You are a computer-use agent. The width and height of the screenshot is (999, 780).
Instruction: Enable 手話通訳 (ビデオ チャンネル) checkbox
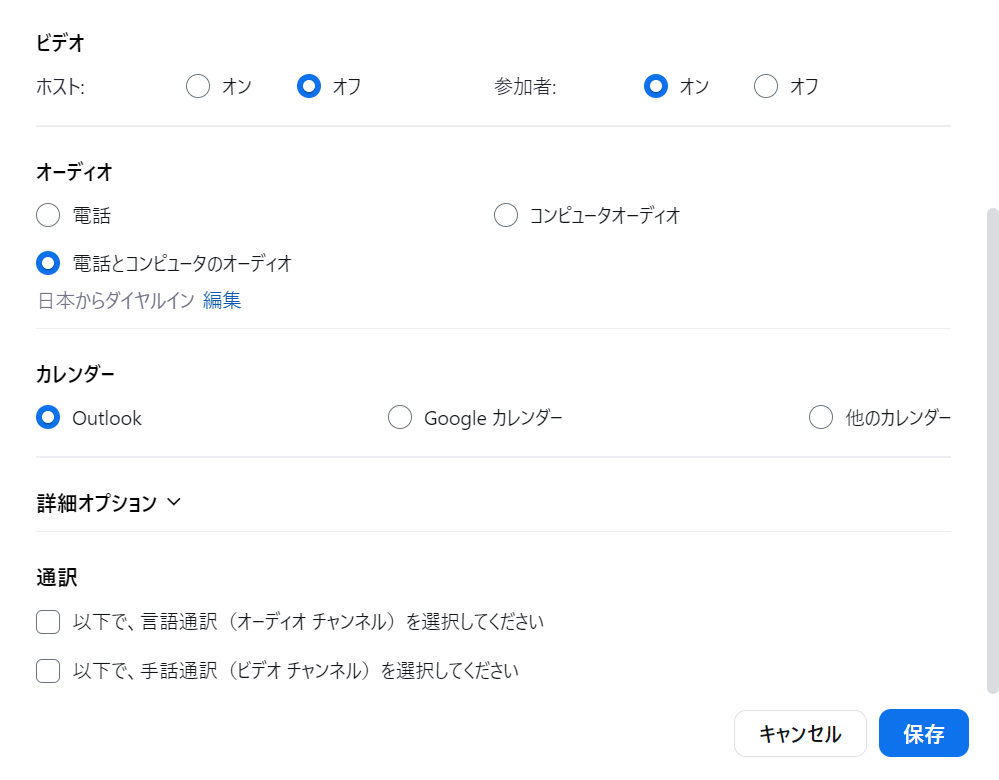tap(48, 671)
